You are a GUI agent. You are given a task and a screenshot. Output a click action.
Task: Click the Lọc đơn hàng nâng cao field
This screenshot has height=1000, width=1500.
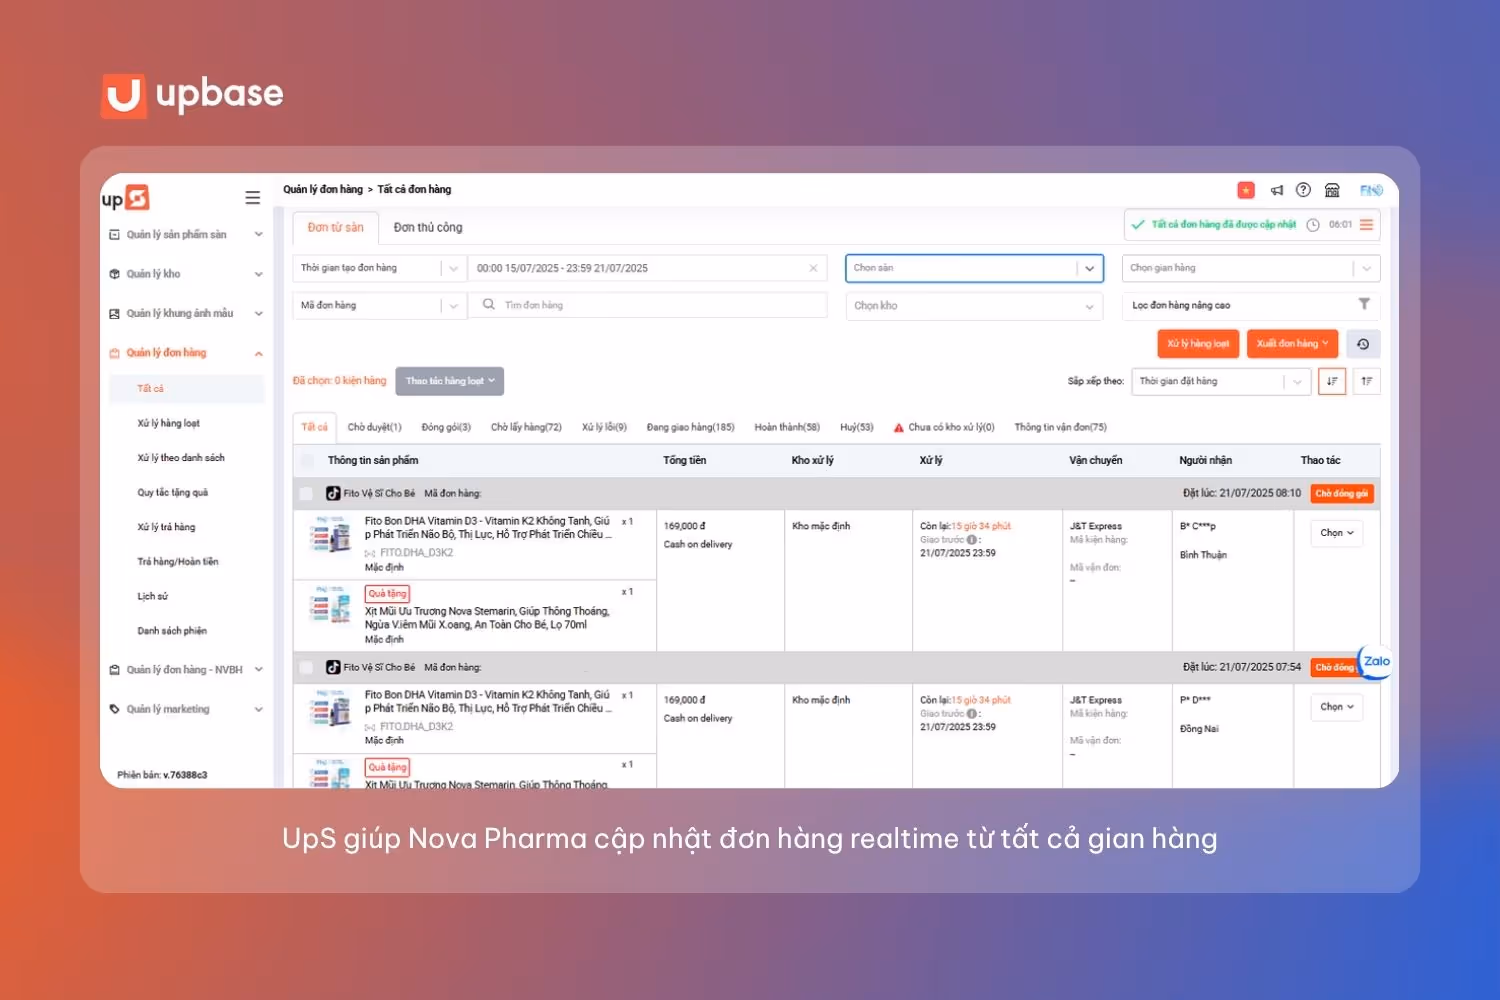[x=1251, y=305]
